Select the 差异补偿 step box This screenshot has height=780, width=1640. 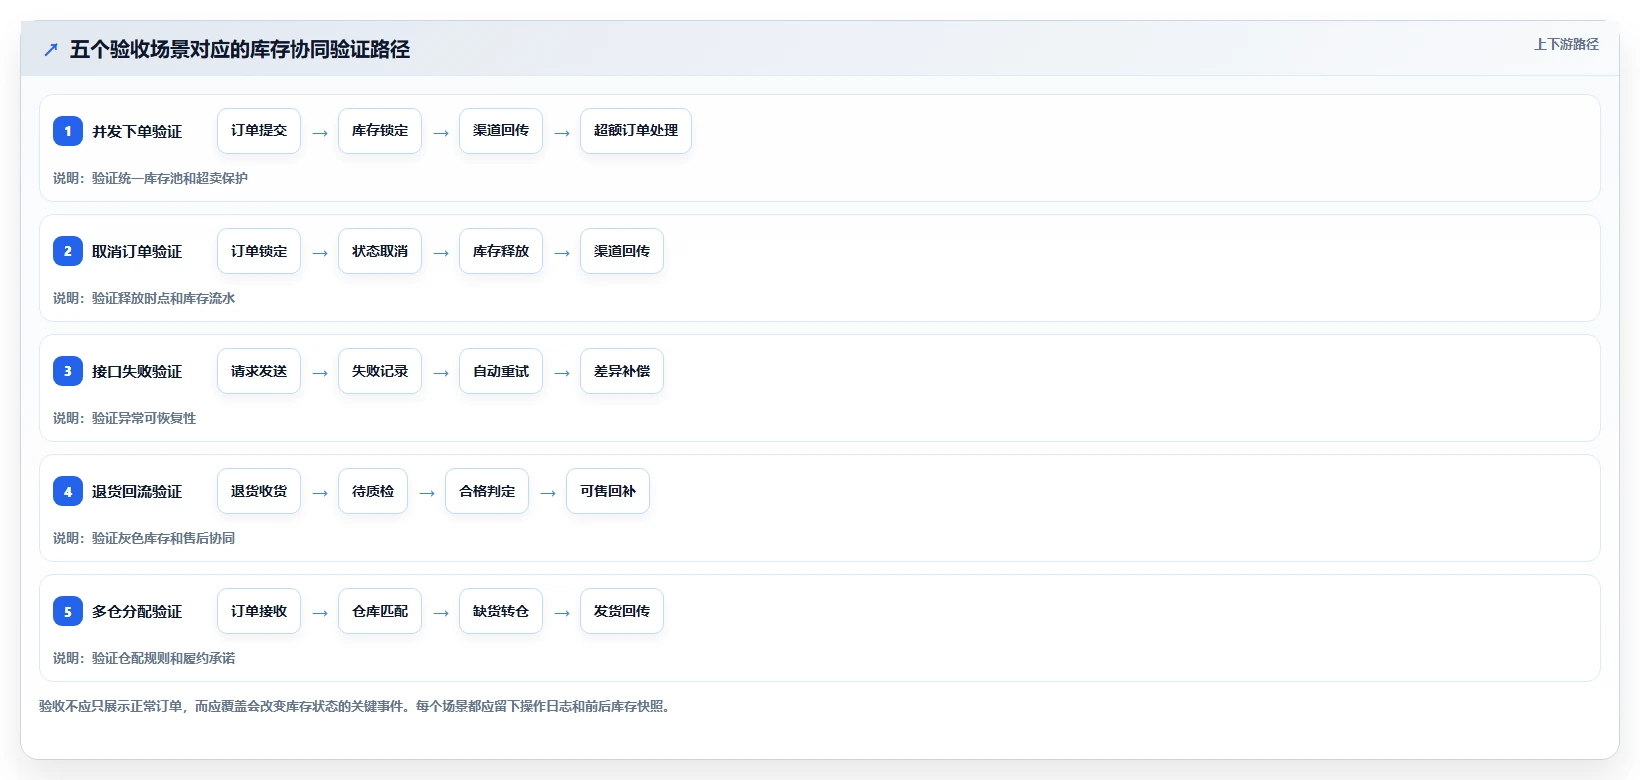(622, 371)
